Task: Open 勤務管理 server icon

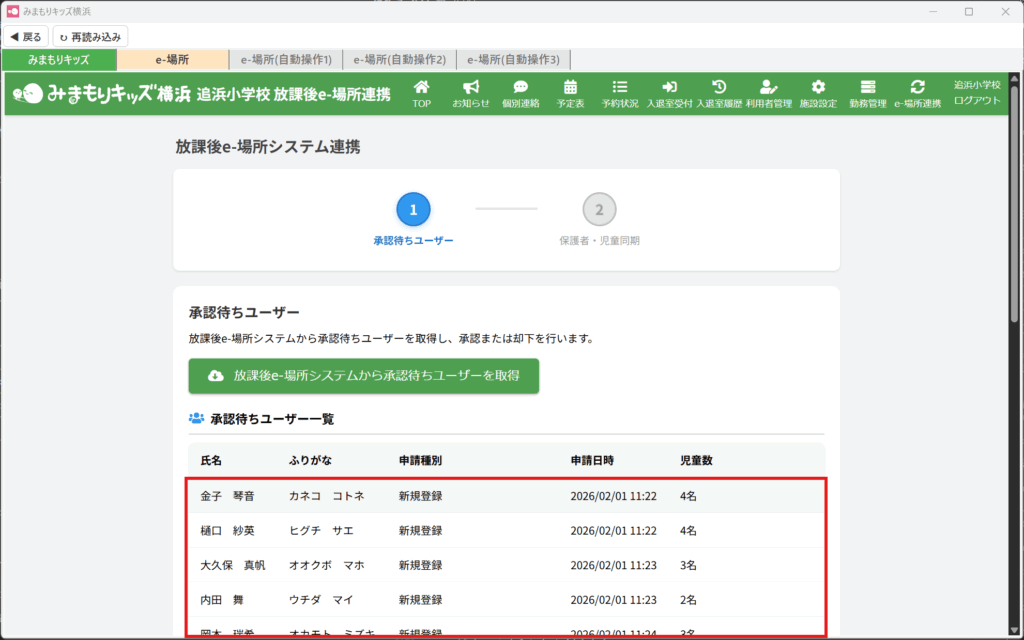Action: [867, 87]
